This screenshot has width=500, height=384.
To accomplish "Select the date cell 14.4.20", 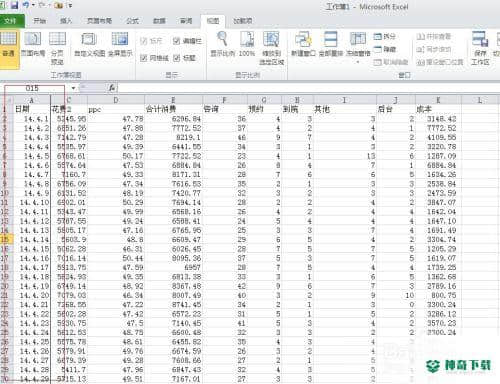I will click(x=32, y=295).
